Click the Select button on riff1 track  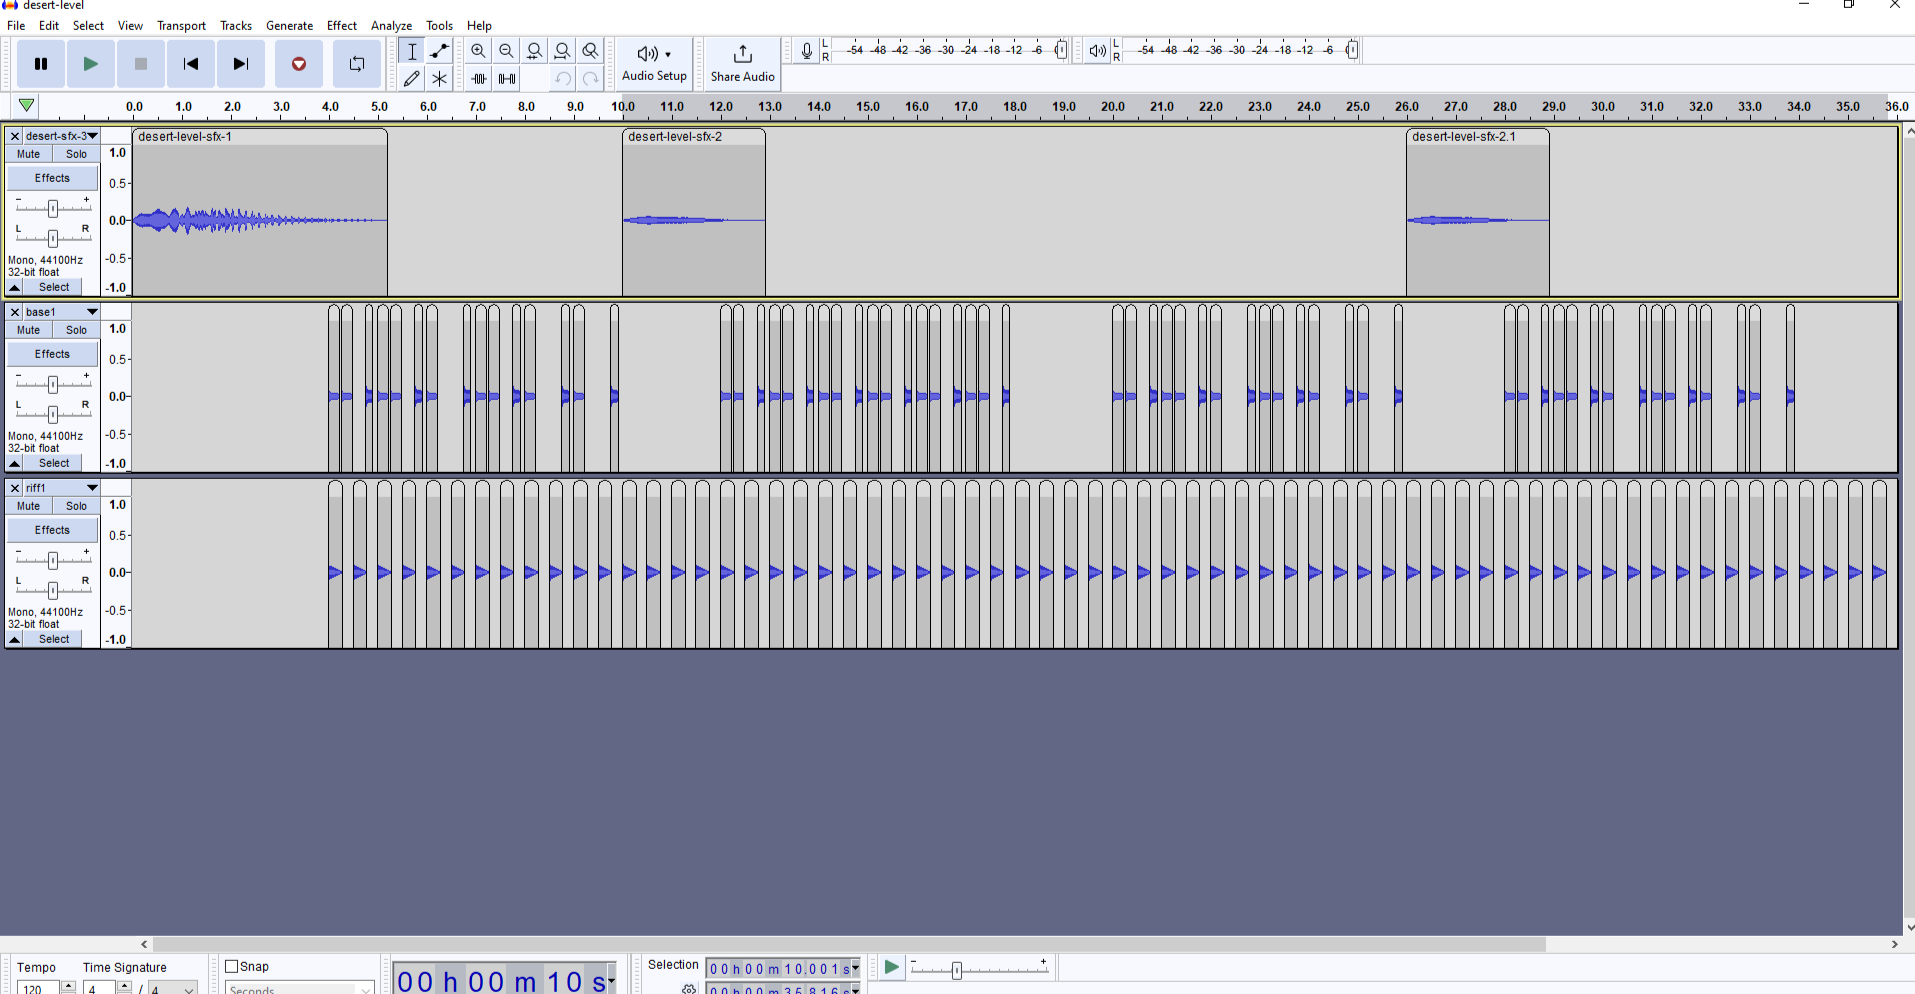coord(54,639)
